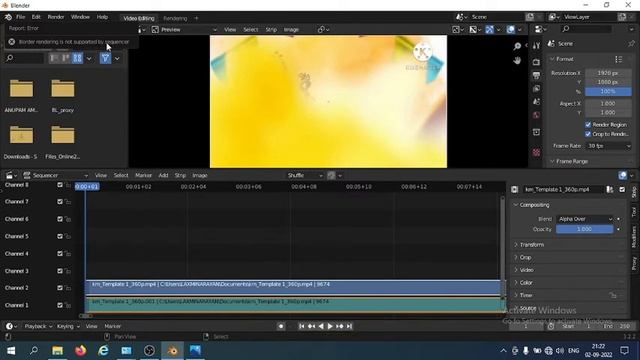Click the Blender logo menu icon

coord(8,17)
